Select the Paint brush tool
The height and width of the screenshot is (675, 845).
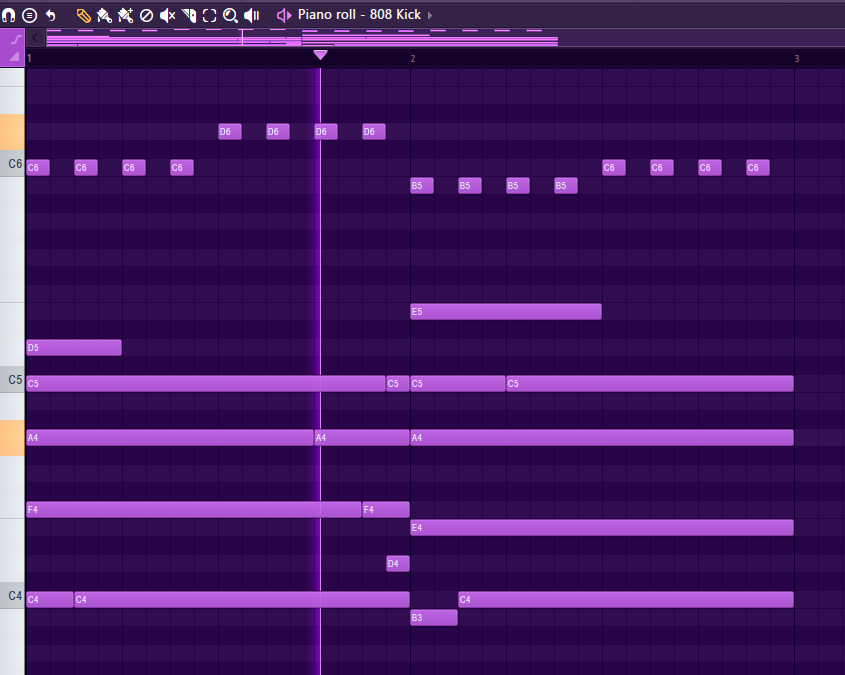click(104, 15)
